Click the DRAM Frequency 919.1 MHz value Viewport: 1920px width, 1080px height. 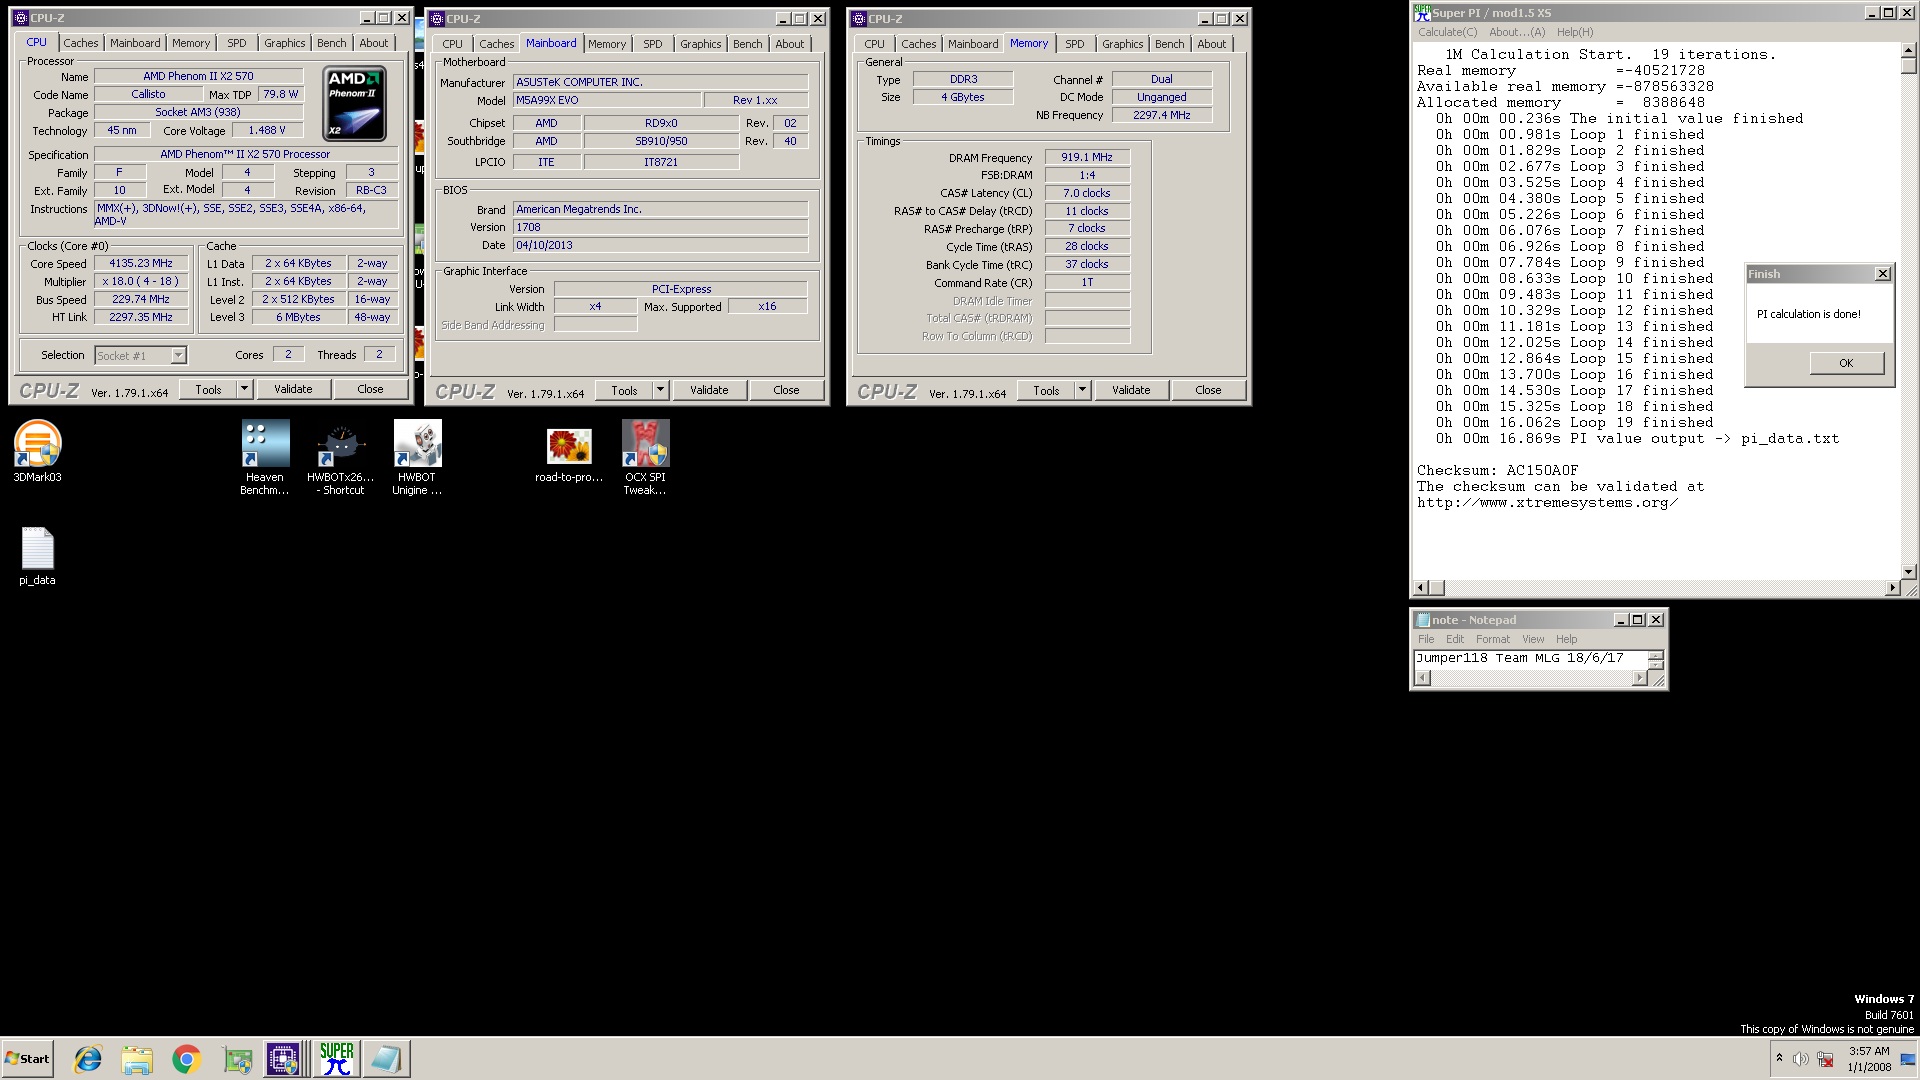point(1087,157)
